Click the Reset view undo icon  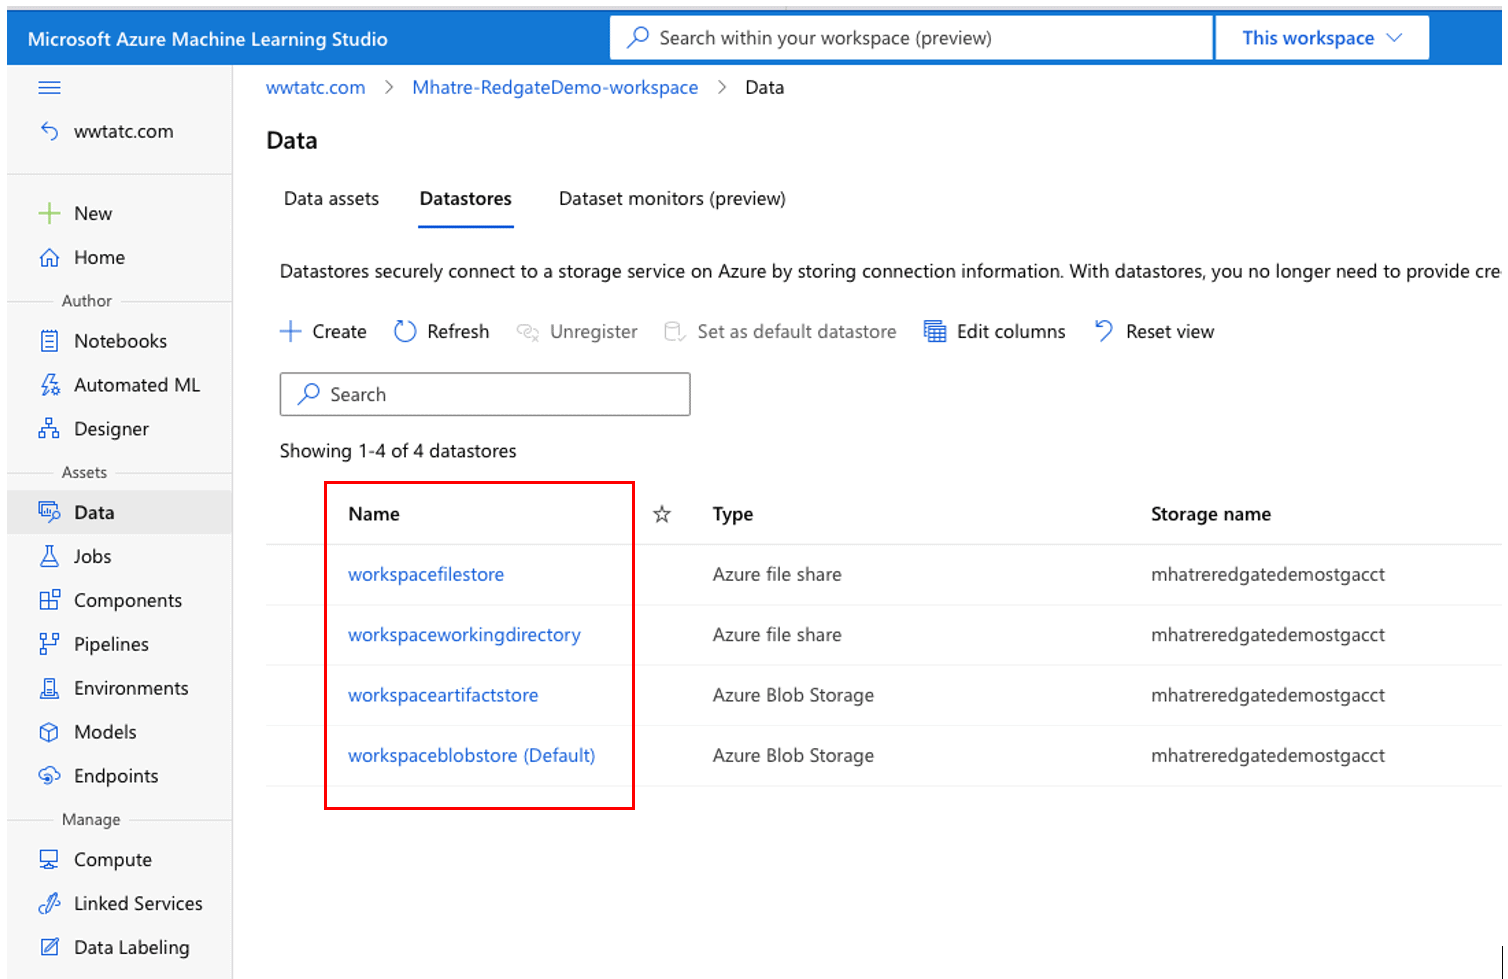[x=1104, y=331]
